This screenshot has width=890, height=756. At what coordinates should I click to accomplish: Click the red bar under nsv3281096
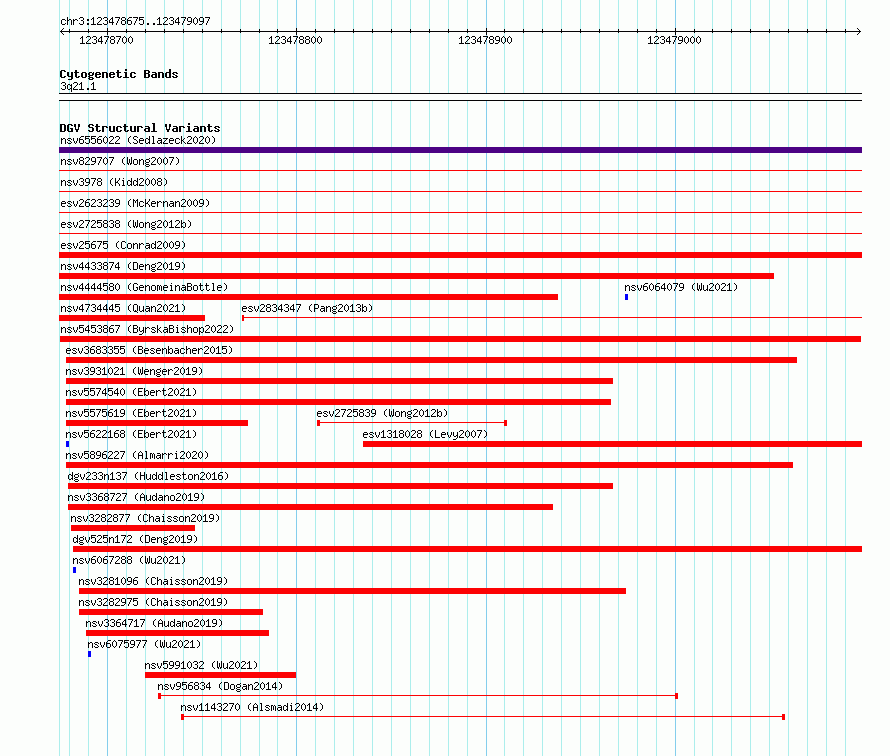click(352, 591)
